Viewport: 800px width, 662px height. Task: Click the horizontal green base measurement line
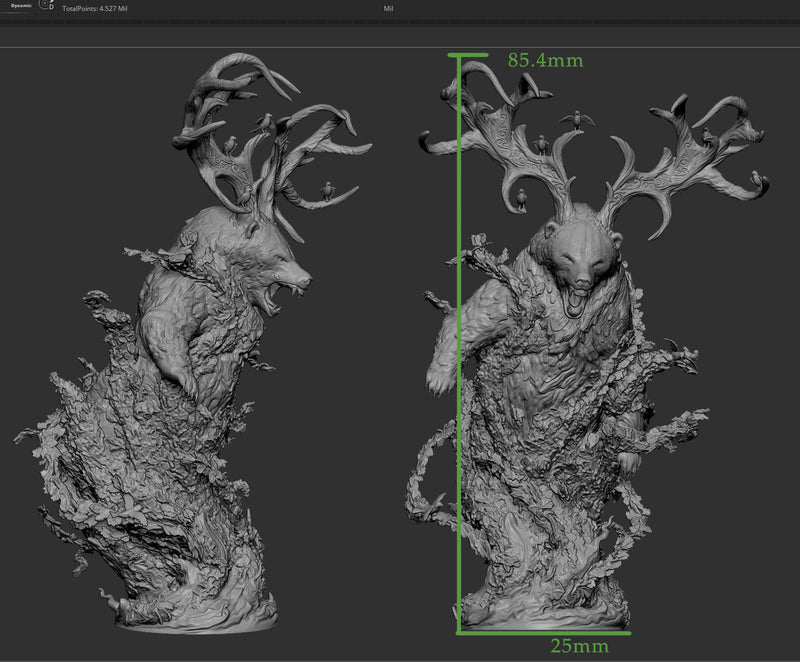pyautogui.click(x=545, y=632)
